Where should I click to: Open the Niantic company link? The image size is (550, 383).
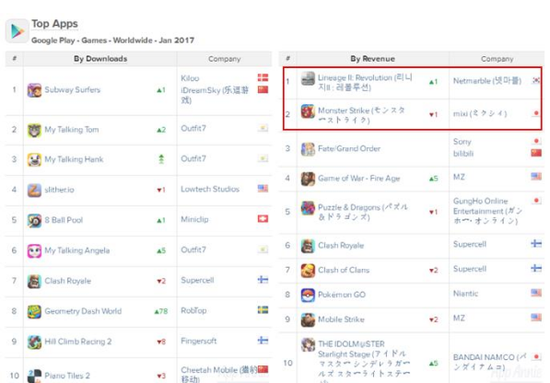click(x=465, y=294)
